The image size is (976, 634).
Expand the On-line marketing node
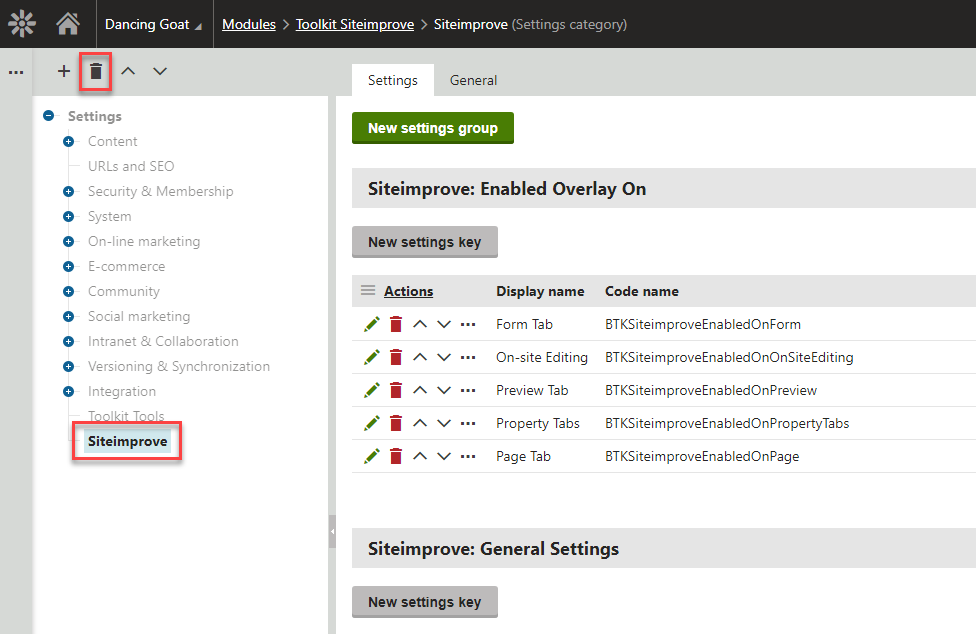pos(68,241)
